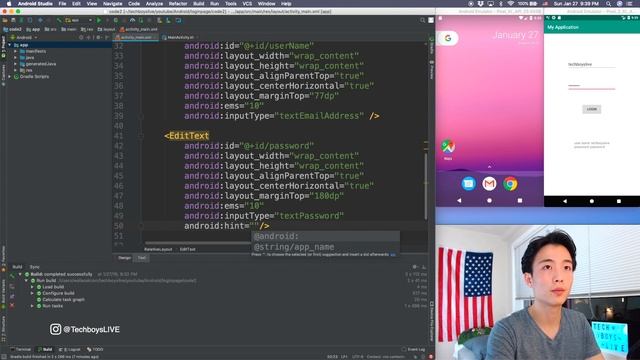This screenshot has height=360, width=640.
Task: Click the Bluetooth icon in menu bar
Action: tap(500, 4)
